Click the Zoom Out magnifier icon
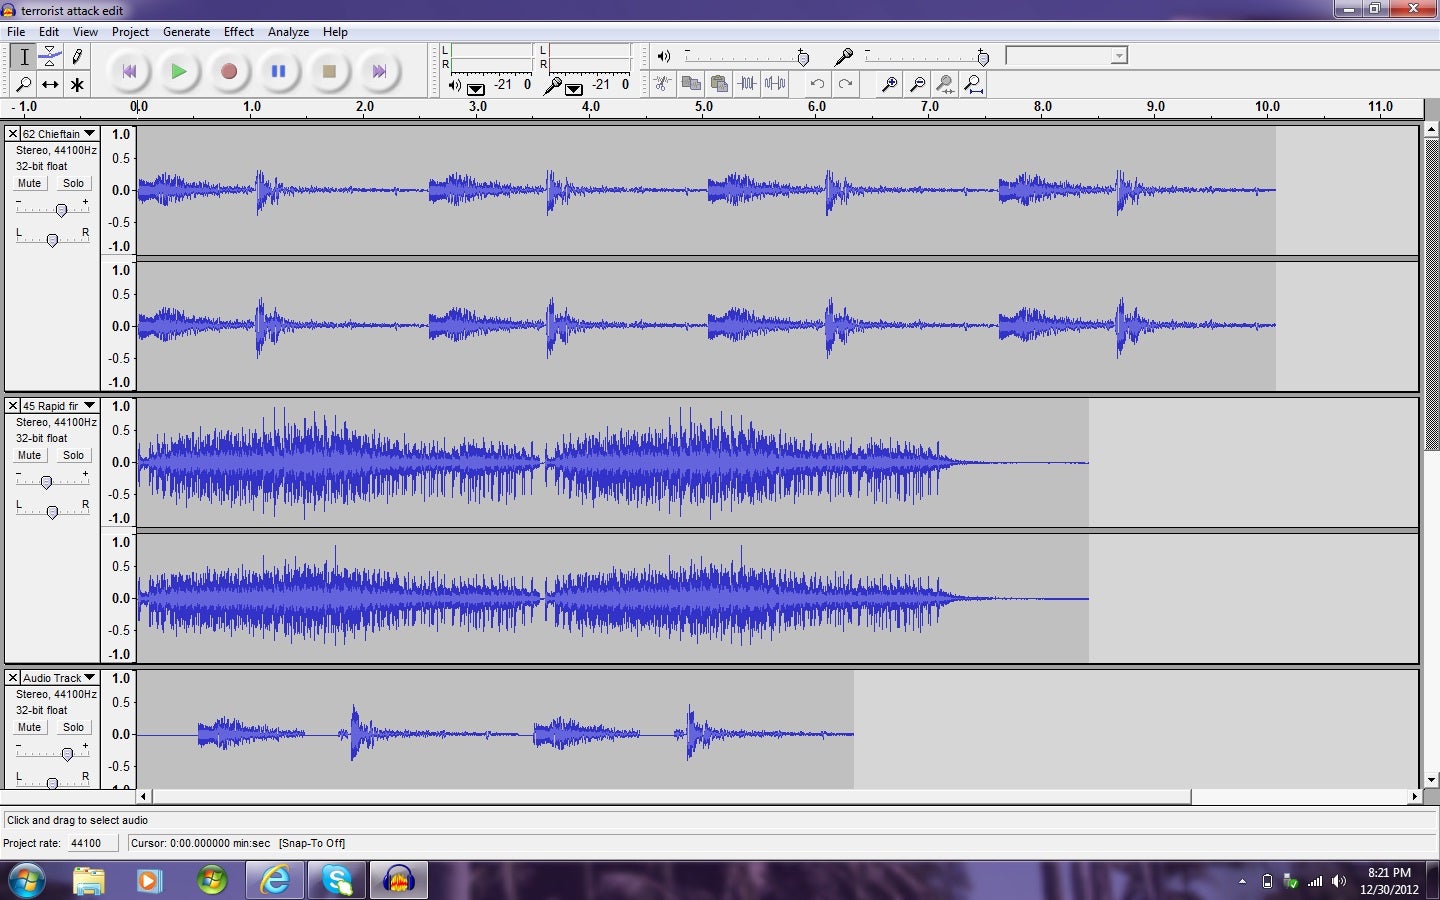 pos(917,84)
